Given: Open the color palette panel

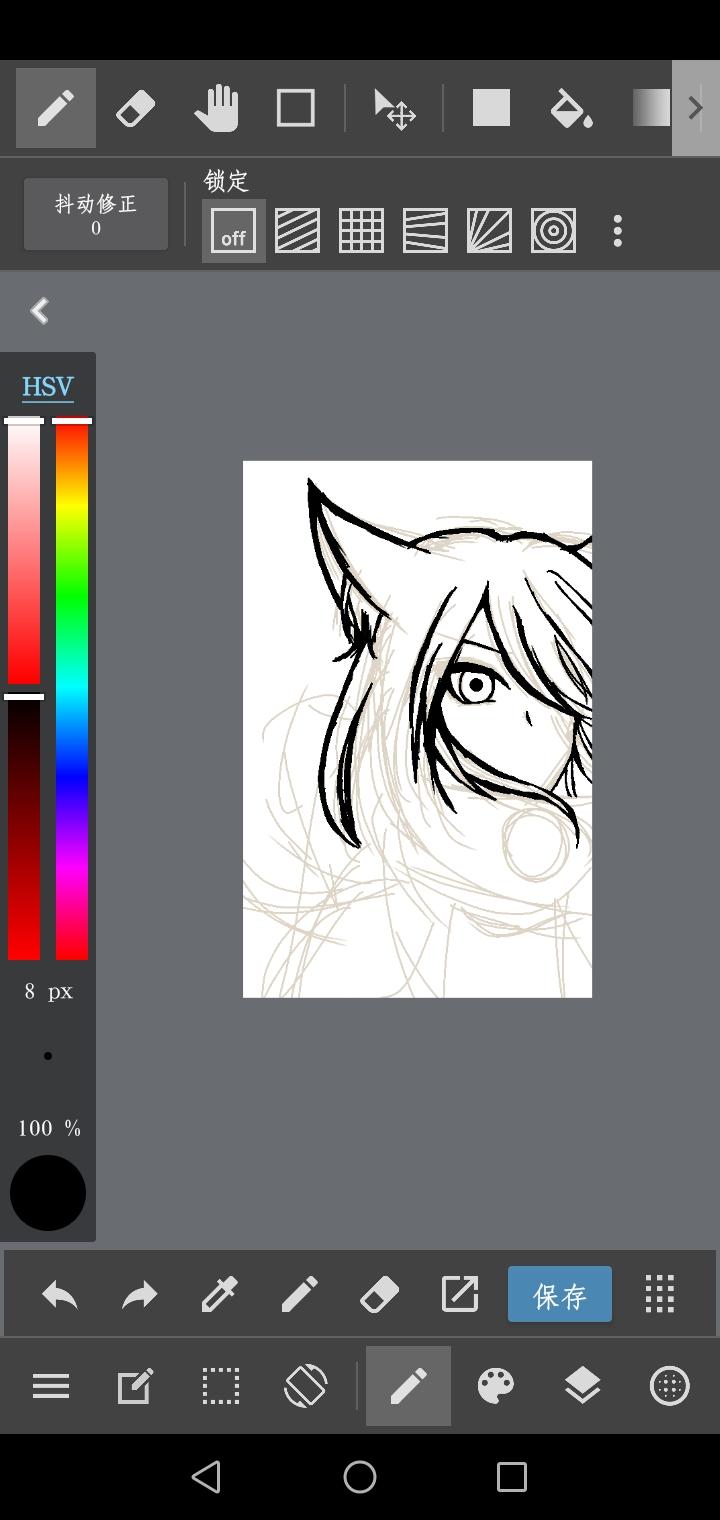Looking at the screenshot, I should pos(496,1386).
